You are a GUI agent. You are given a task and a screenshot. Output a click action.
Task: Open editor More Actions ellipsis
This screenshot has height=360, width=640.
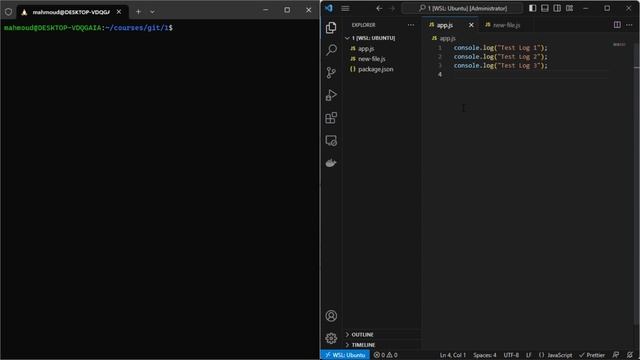pyautogui.click(x=629, y=25)
